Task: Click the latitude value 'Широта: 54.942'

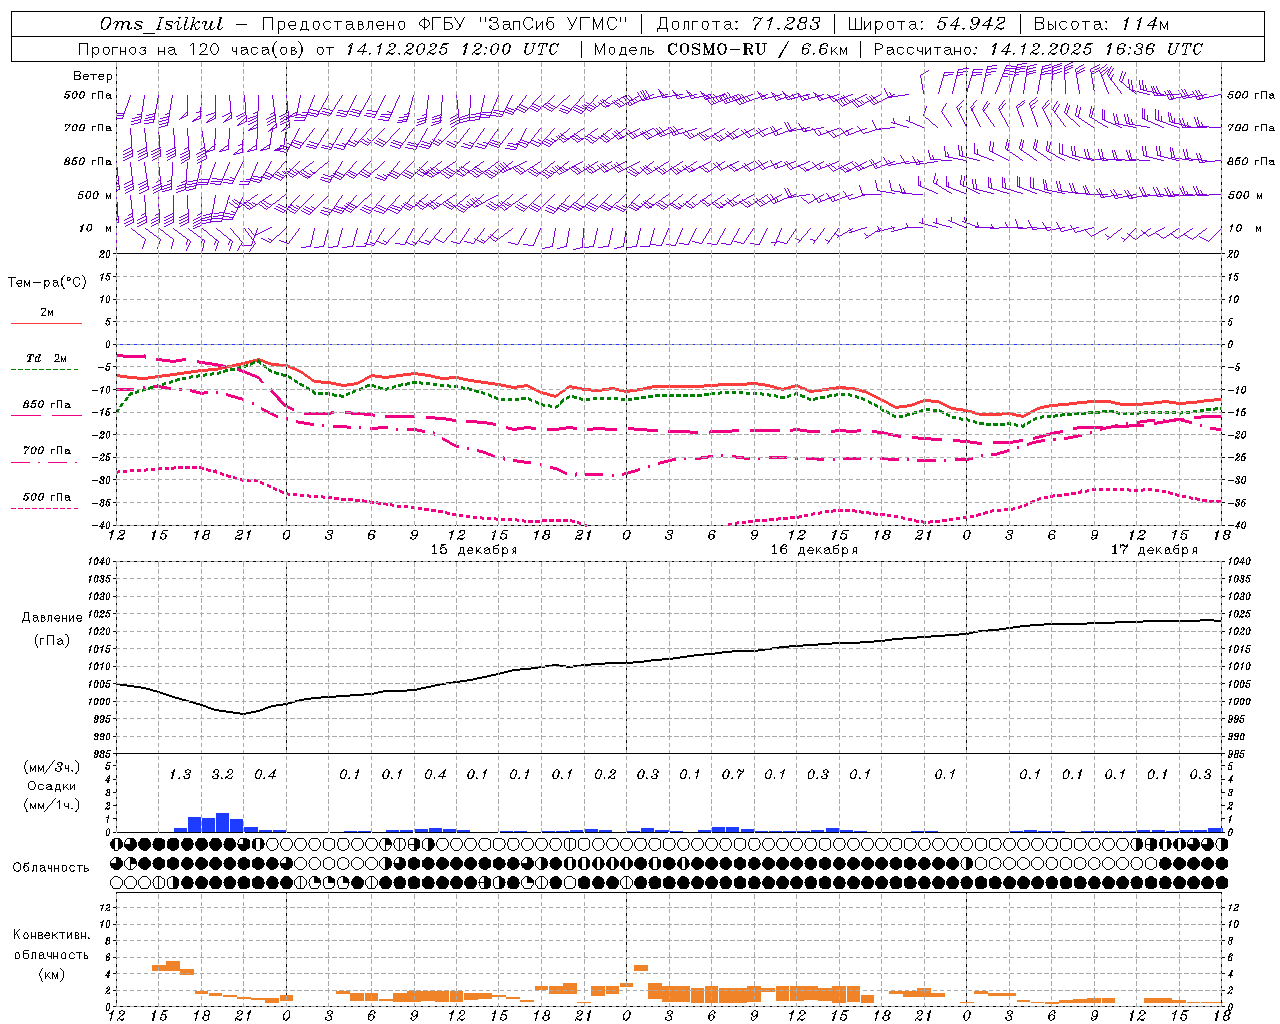Action: point(928,24)
